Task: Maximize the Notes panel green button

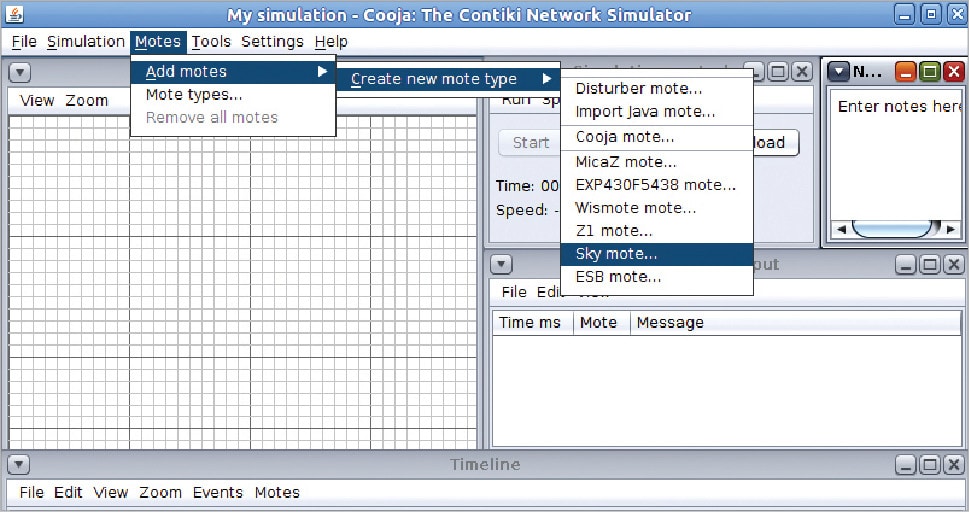Action: tap(929, 72)
